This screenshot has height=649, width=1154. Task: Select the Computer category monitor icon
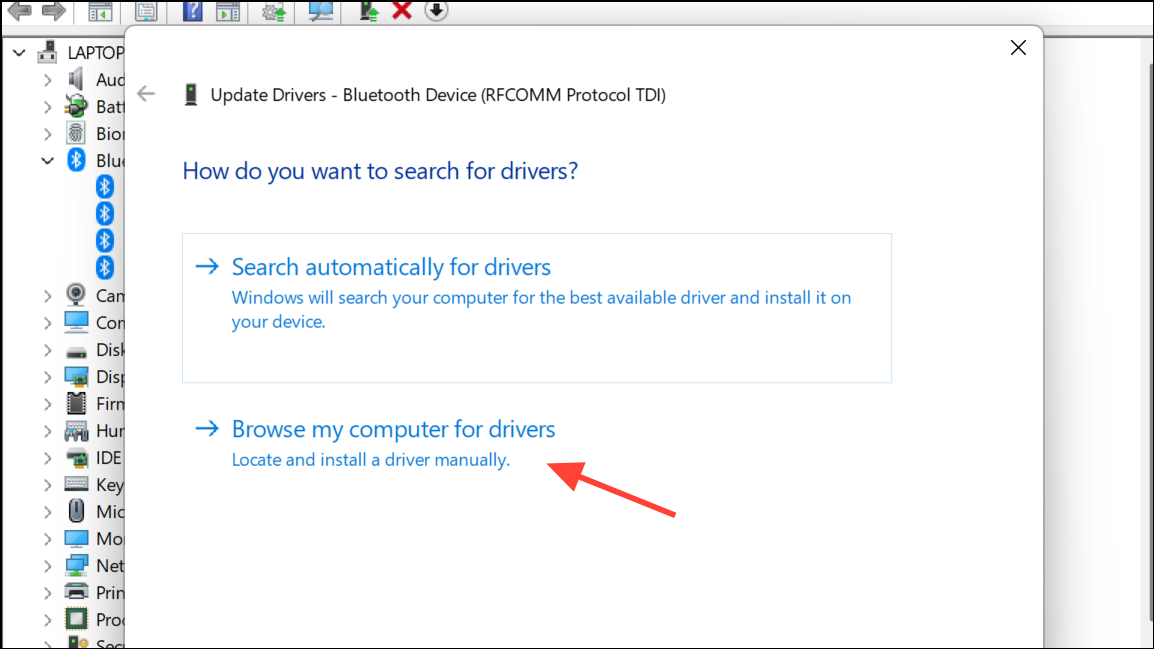click(76, 322)
